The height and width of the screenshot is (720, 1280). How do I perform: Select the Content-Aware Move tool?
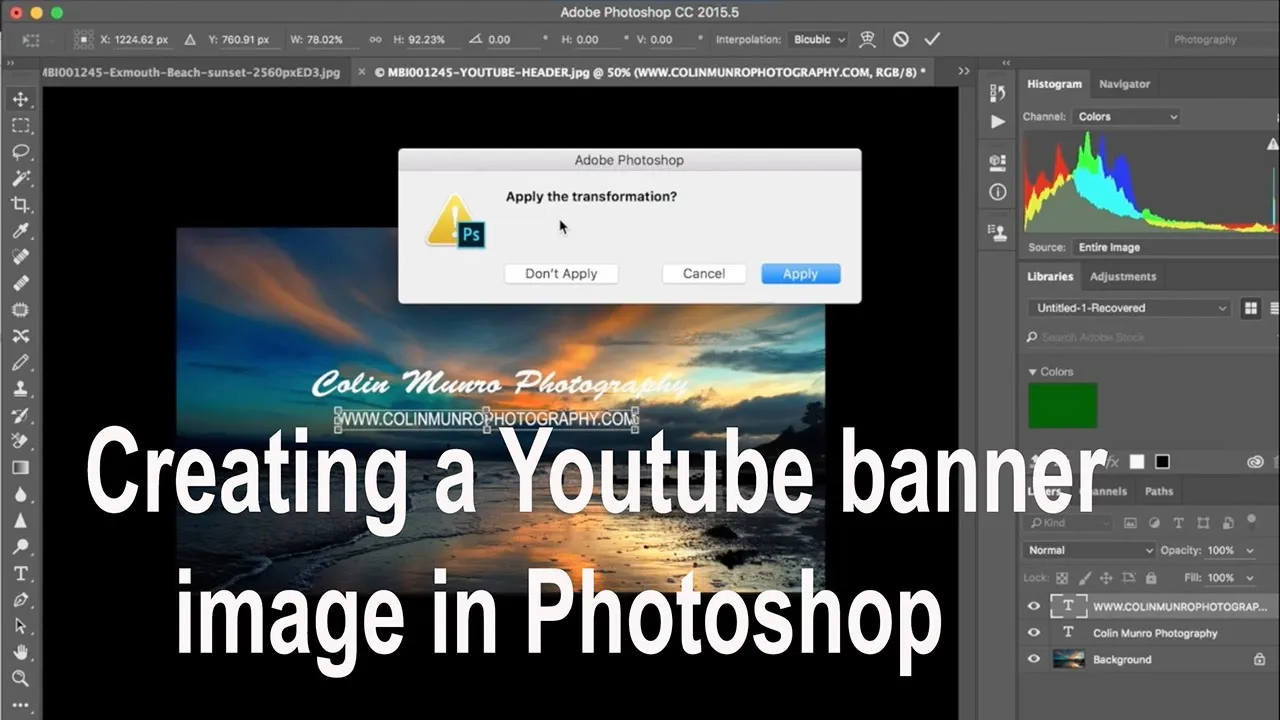tap(20, 336)
